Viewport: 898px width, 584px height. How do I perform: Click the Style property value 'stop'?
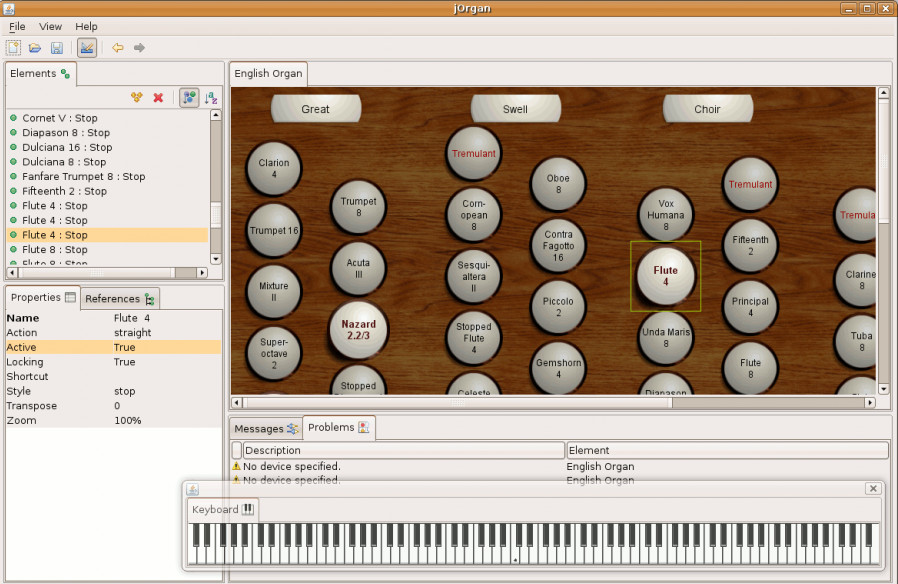(124, 391)
